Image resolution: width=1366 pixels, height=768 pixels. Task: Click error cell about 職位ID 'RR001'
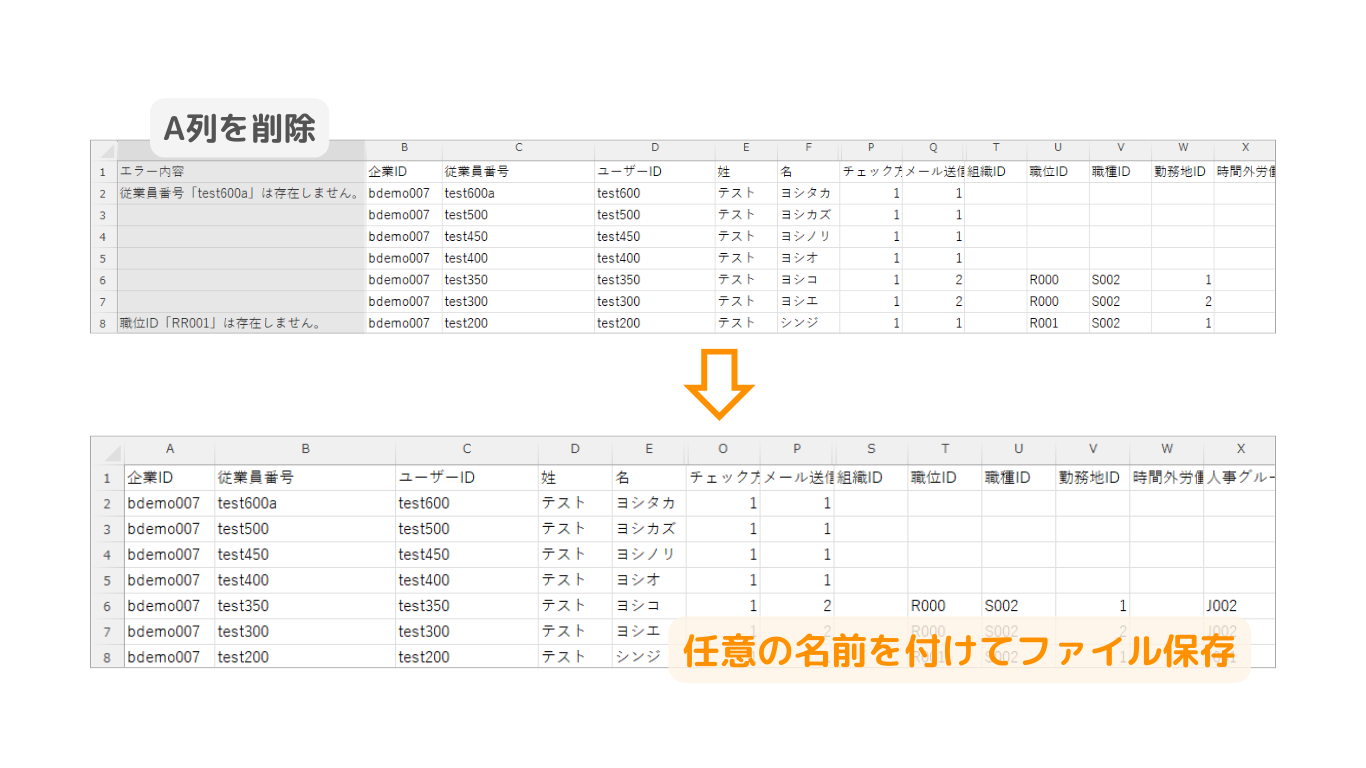coord(240,323)
